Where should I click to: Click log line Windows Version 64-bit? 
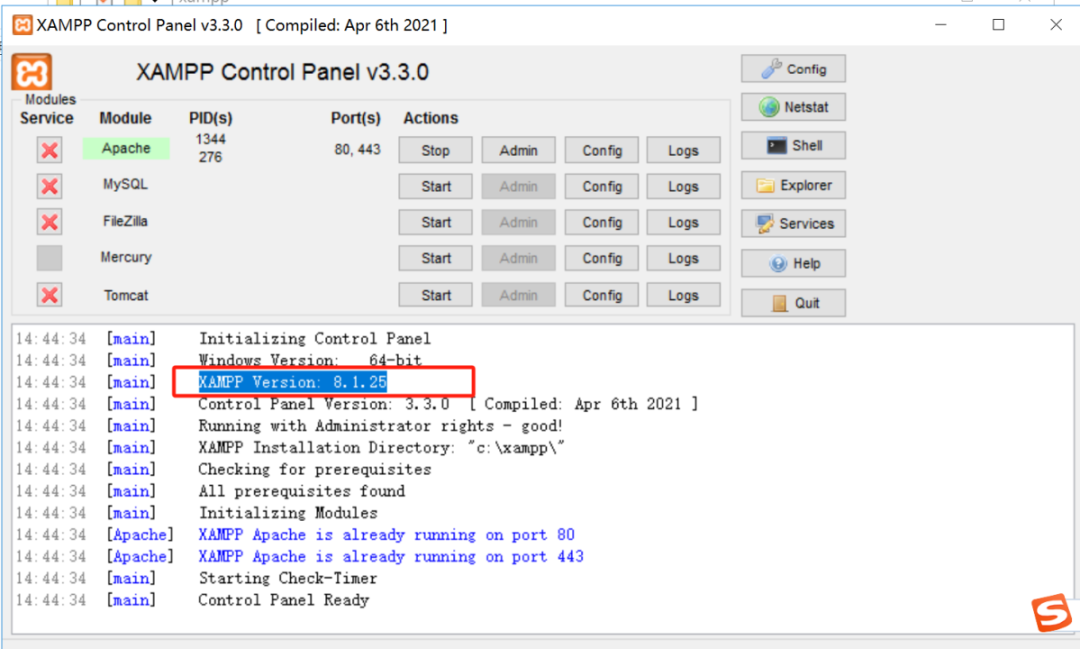pyautogui.click(x=310, y=360)
